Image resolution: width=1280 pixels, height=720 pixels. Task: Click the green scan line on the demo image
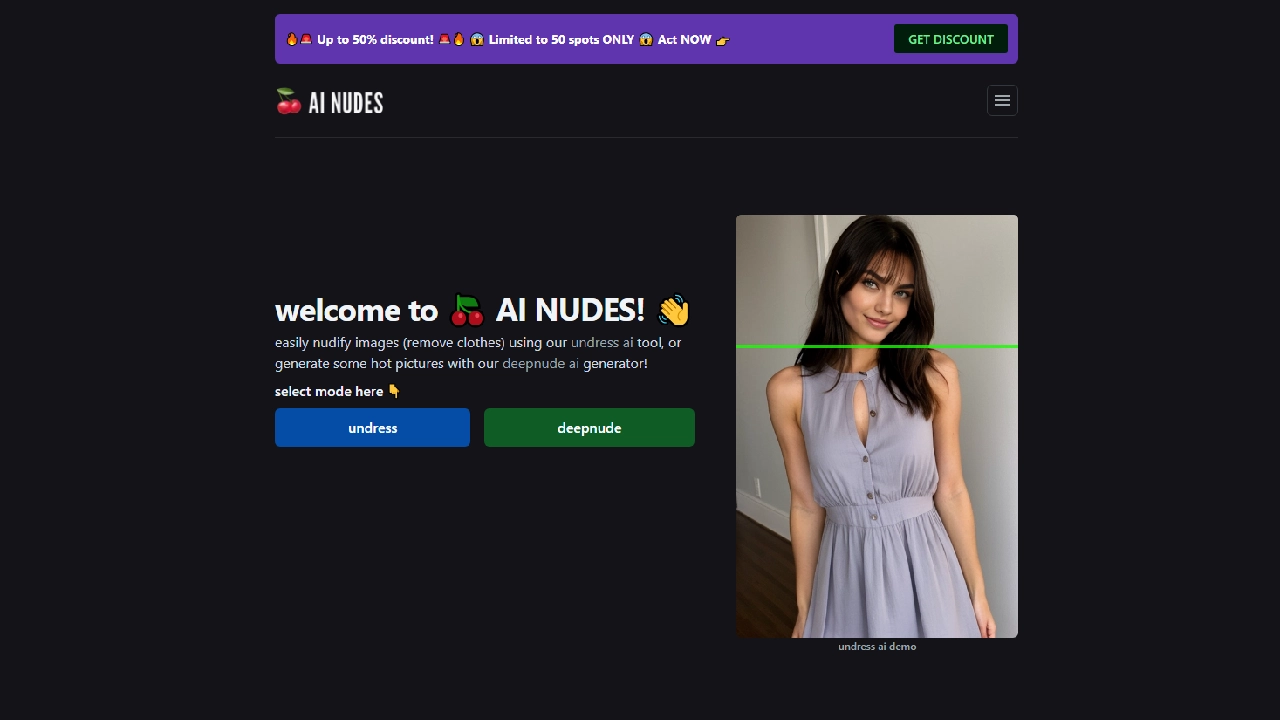[x=877, y=346]
